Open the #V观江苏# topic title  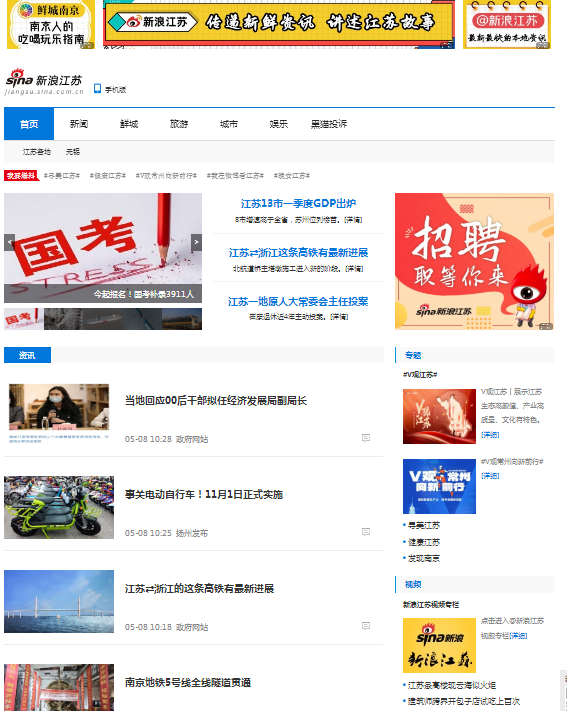[x=420, y=375]
